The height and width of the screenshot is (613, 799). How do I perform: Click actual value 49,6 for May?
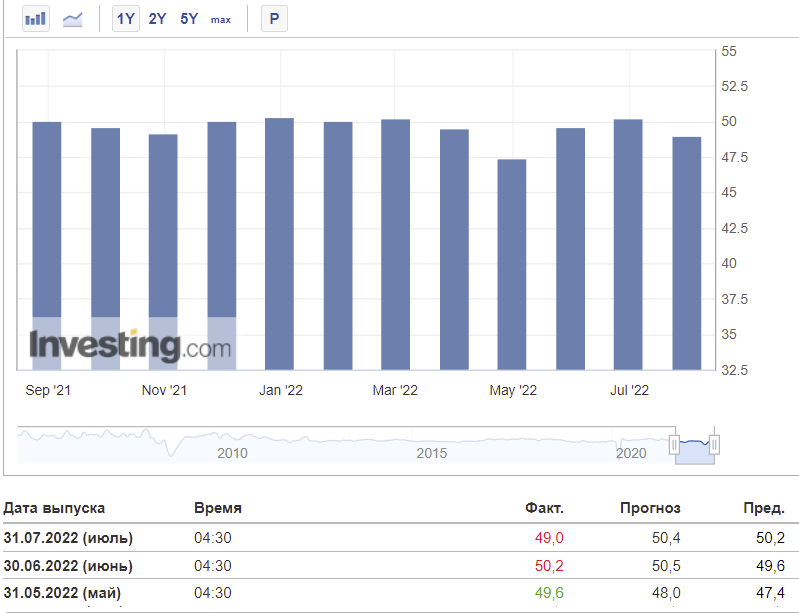click(549, 593)
